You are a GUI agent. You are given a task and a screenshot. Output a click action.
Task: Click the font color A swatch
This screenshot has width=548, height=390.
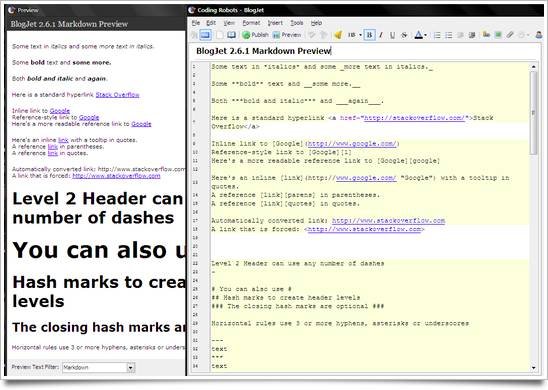pos(418,35)
